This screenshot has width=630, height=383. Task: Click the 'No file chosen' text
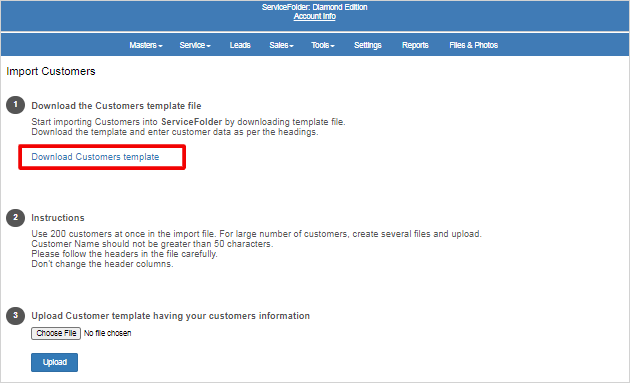[107, 333]
